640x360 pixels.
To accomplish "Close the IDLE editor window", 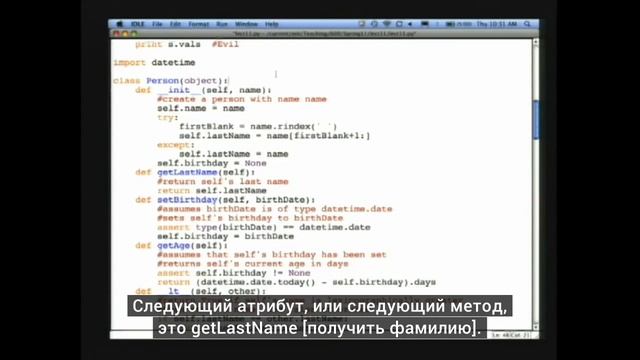I will (x=117, y=34).
